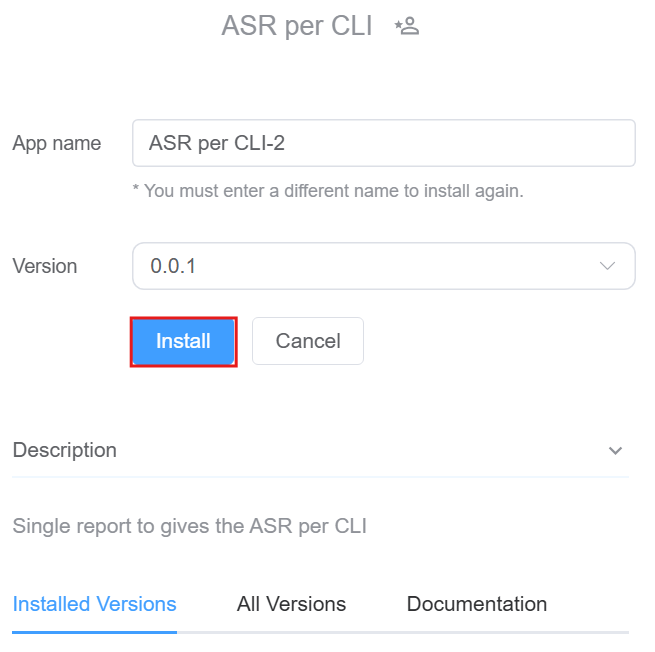Cancel the app installation
This screenshot has height=652, width=655.
(x=307, y=341)
